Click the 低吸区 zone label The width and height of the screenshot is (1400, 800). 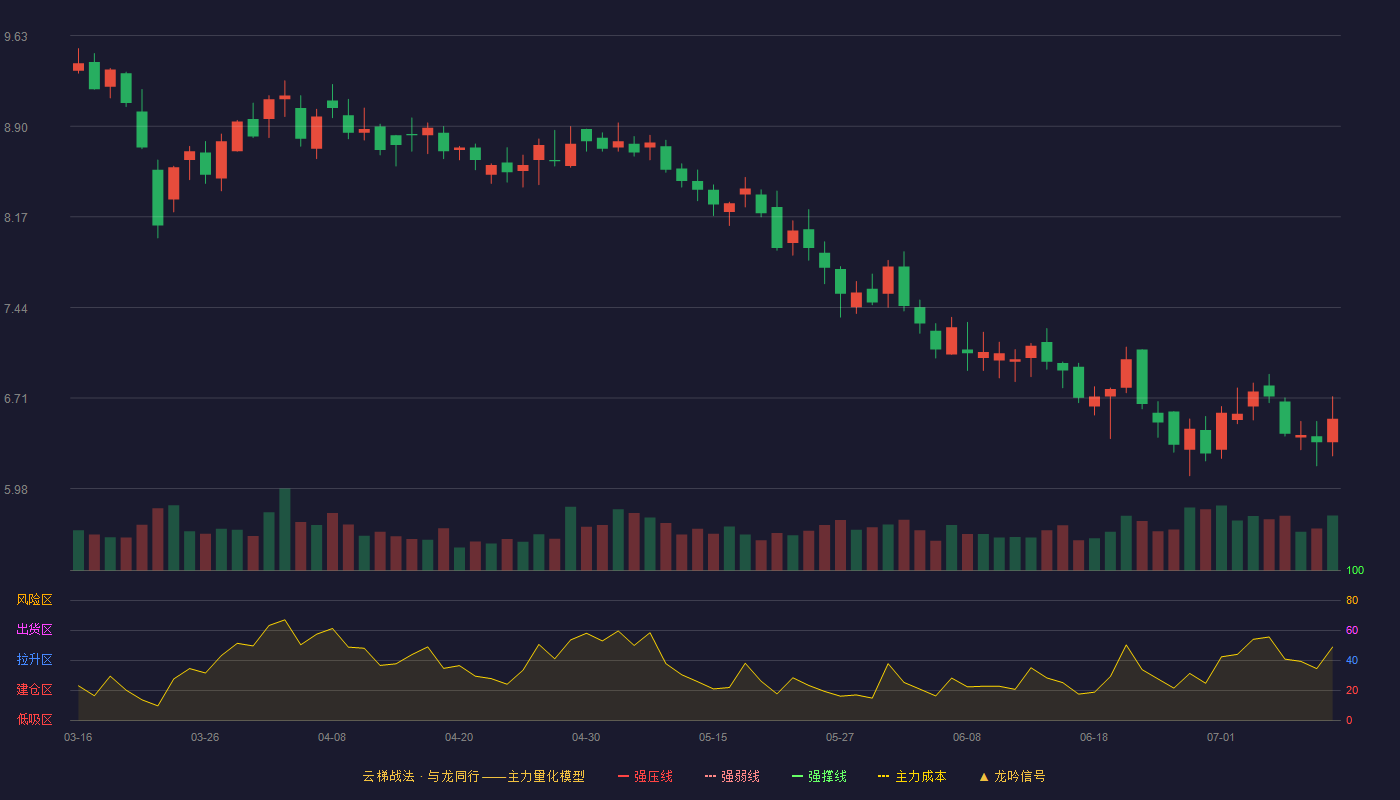pyautogui.click(x=34, y=719)
